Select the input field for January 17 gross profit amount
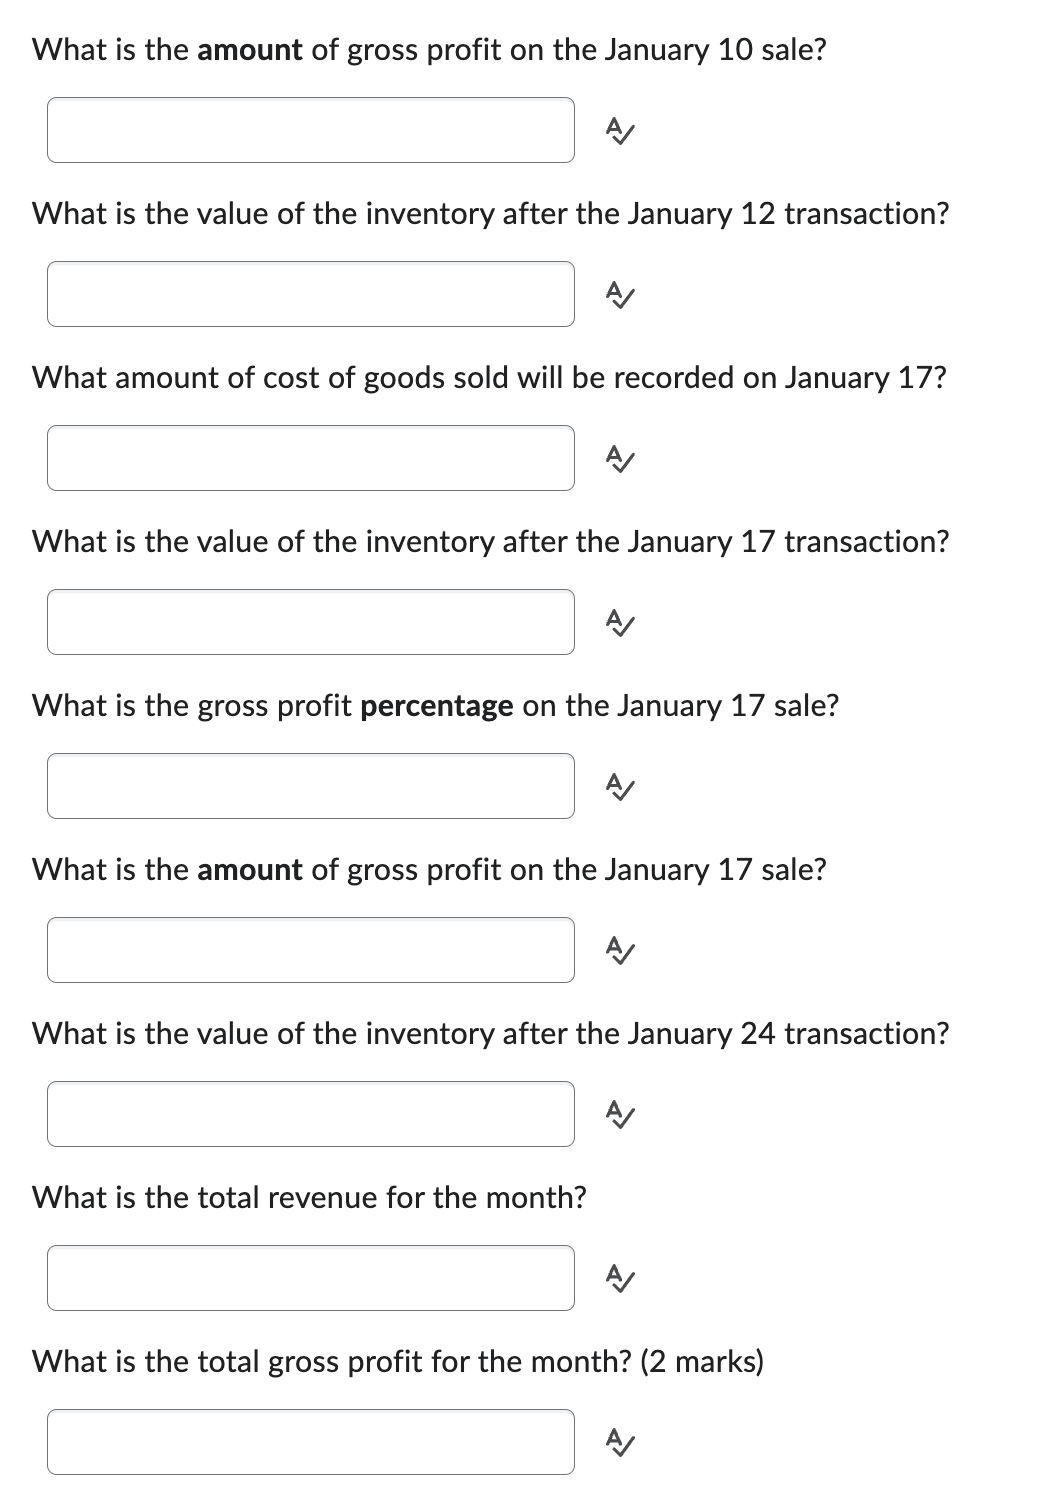Viewport: 1062px width, 1508px height. click(x=310, y=951)
